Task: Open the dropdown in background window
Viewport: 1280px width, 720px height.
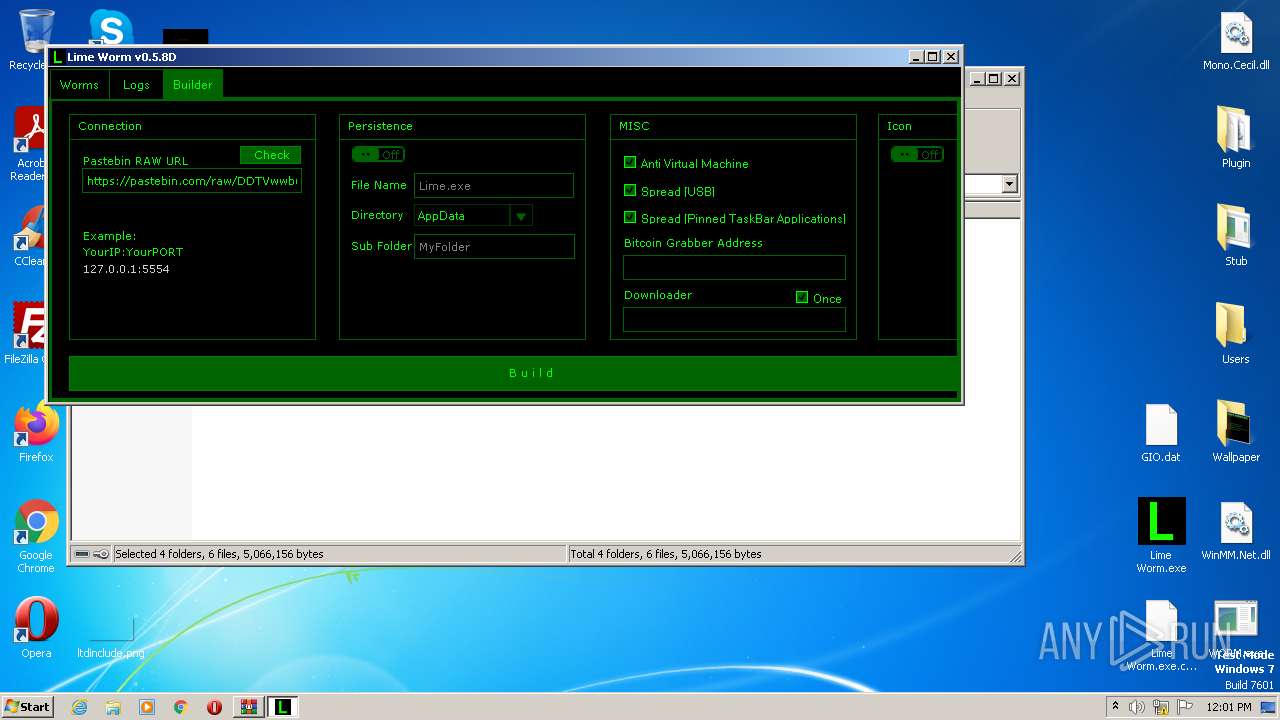Action: click(x=1009, y=184)
